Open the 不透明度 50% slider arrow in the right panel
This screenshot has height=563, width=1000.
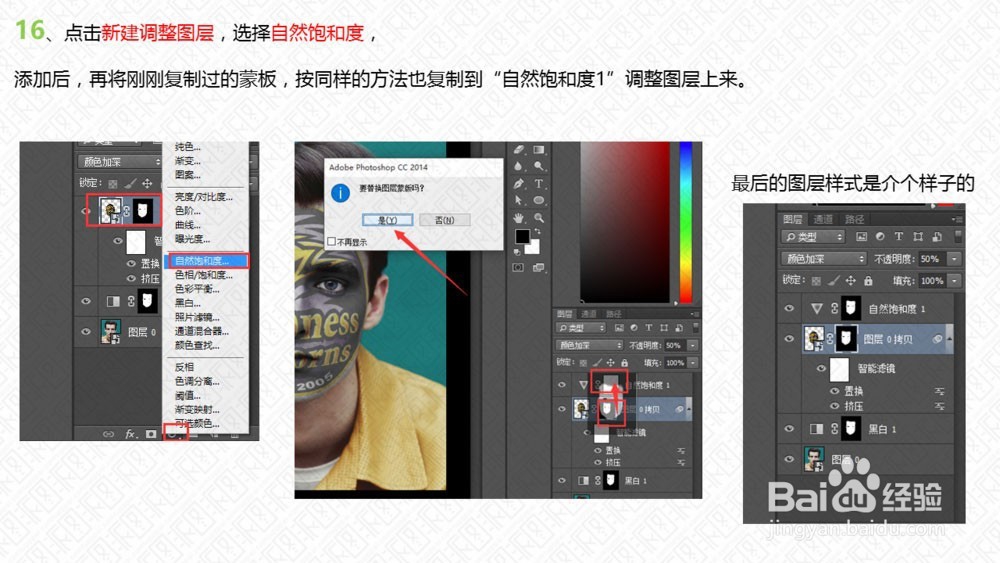point(954,259)
